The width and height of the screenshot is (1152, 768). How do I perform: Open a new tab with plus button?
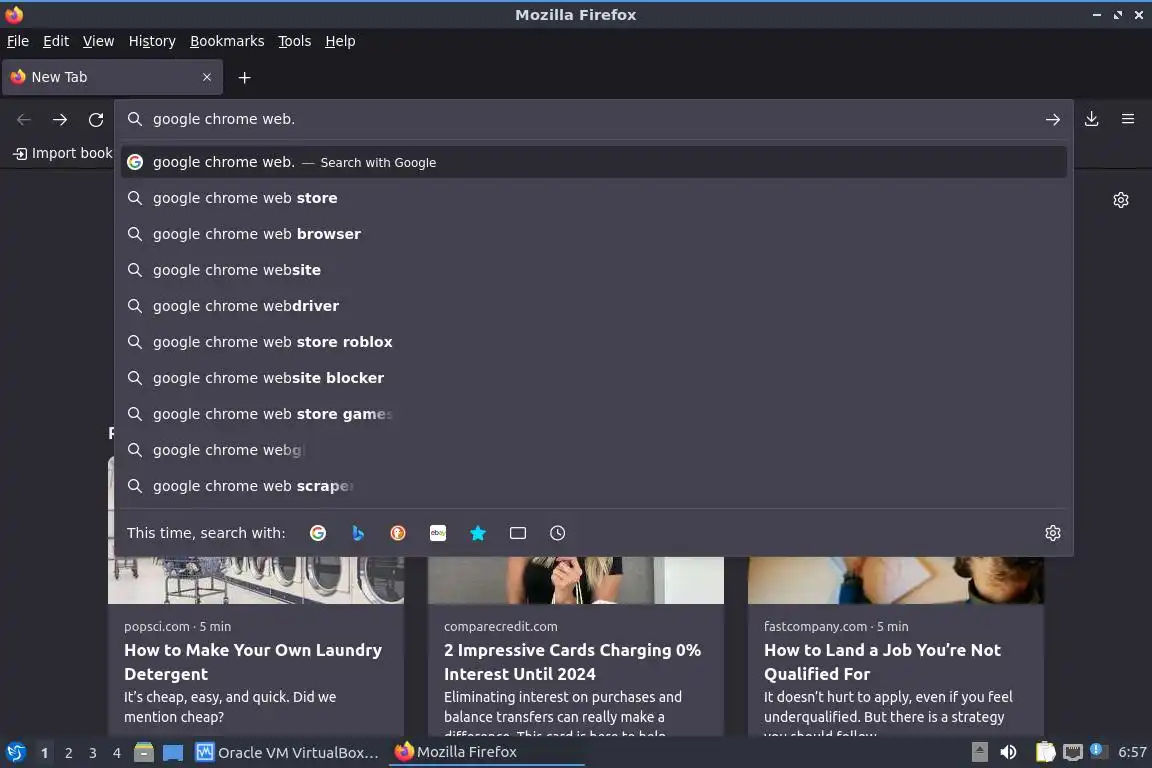(245, 77)
